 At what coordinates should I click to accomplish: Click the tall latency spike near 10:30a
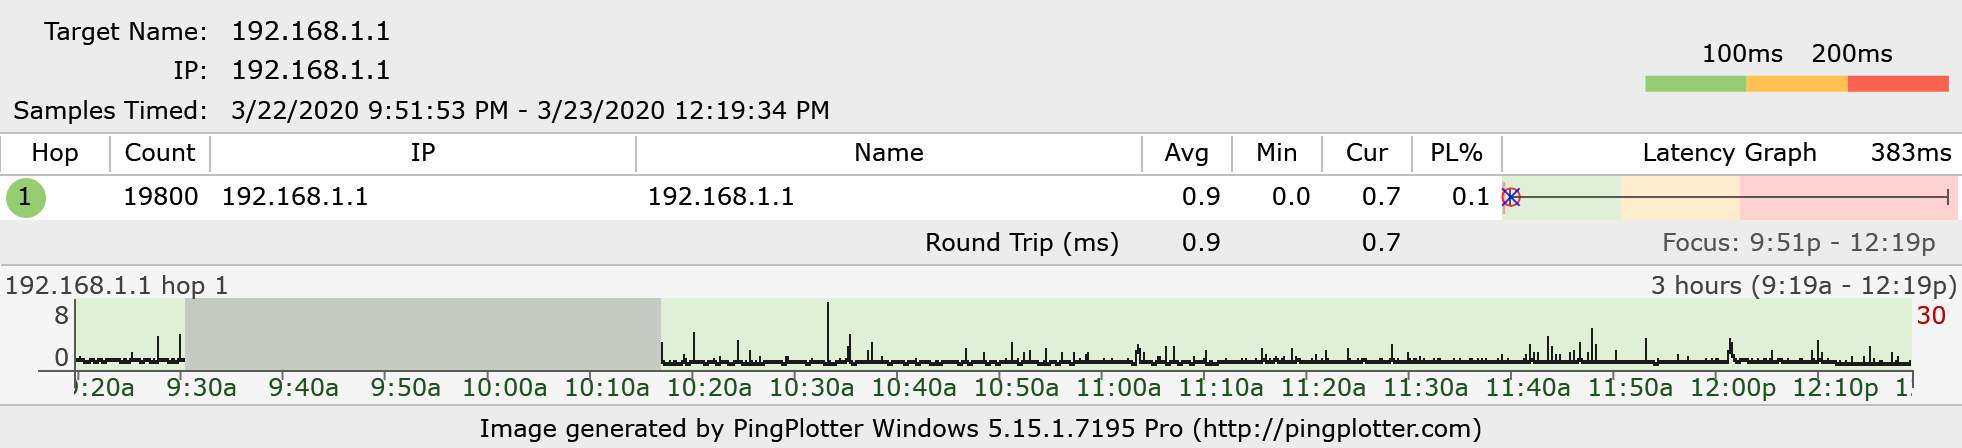(x=828, y=330)
